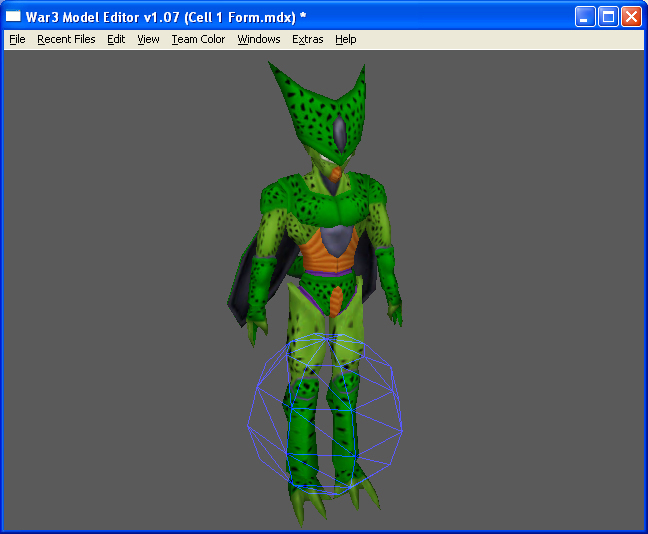Click the app icon in the title bar
Image resolution: width=648 pixels, height=534 pixels.
[x=13, y=17]
